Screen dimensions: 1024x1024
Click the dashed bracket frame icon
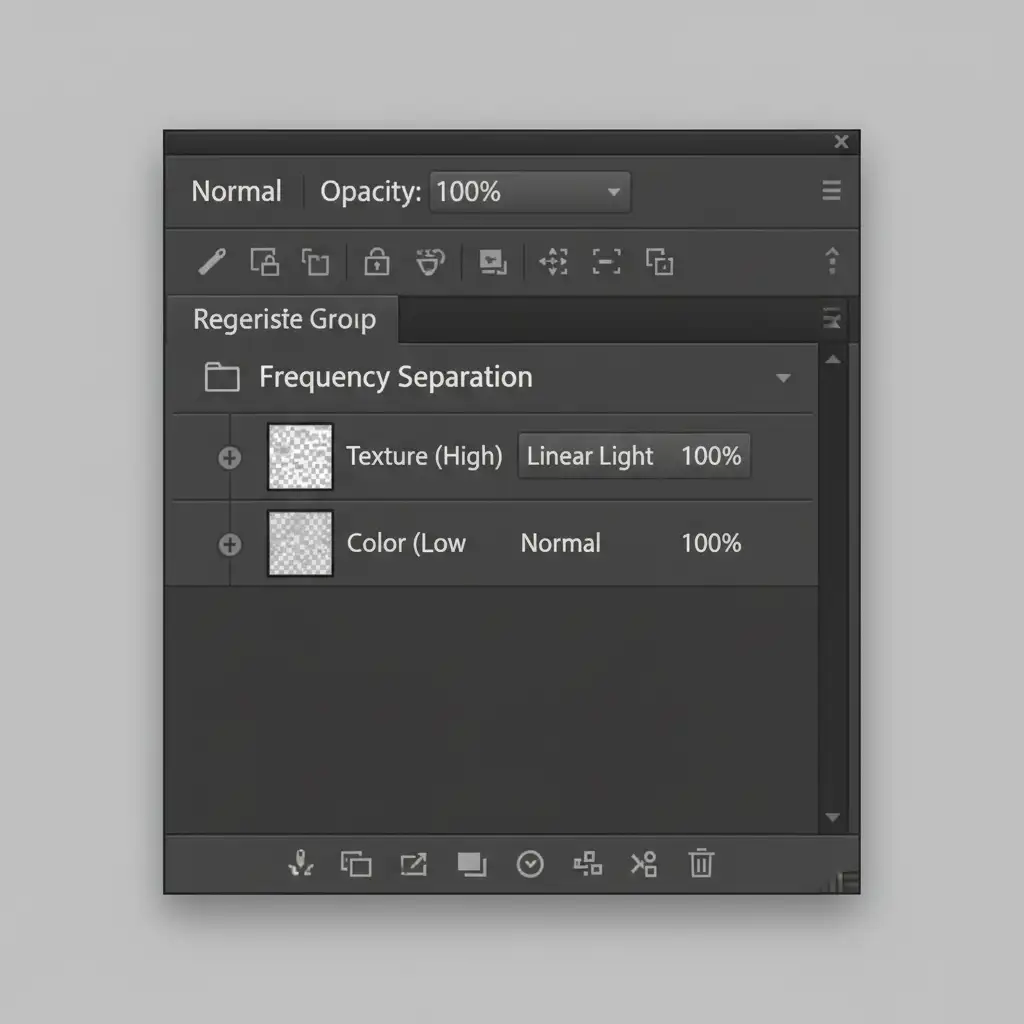tap(606, 262)
